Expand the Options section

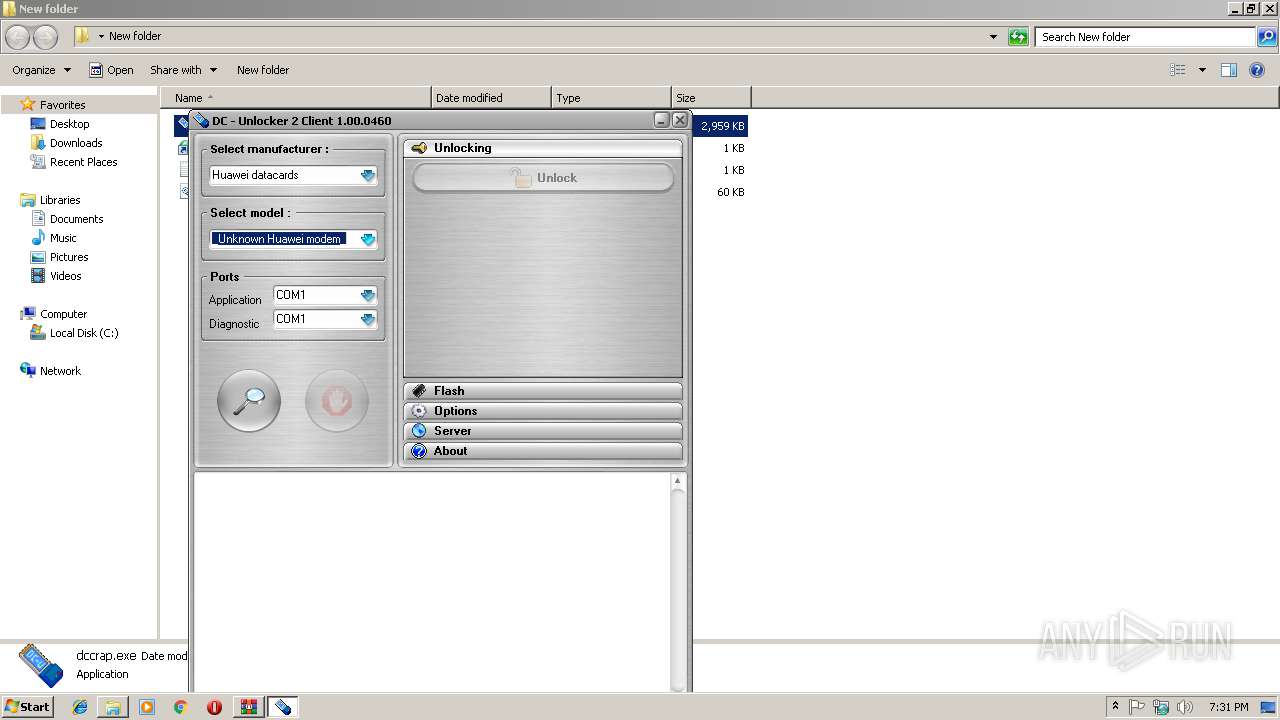543,411
